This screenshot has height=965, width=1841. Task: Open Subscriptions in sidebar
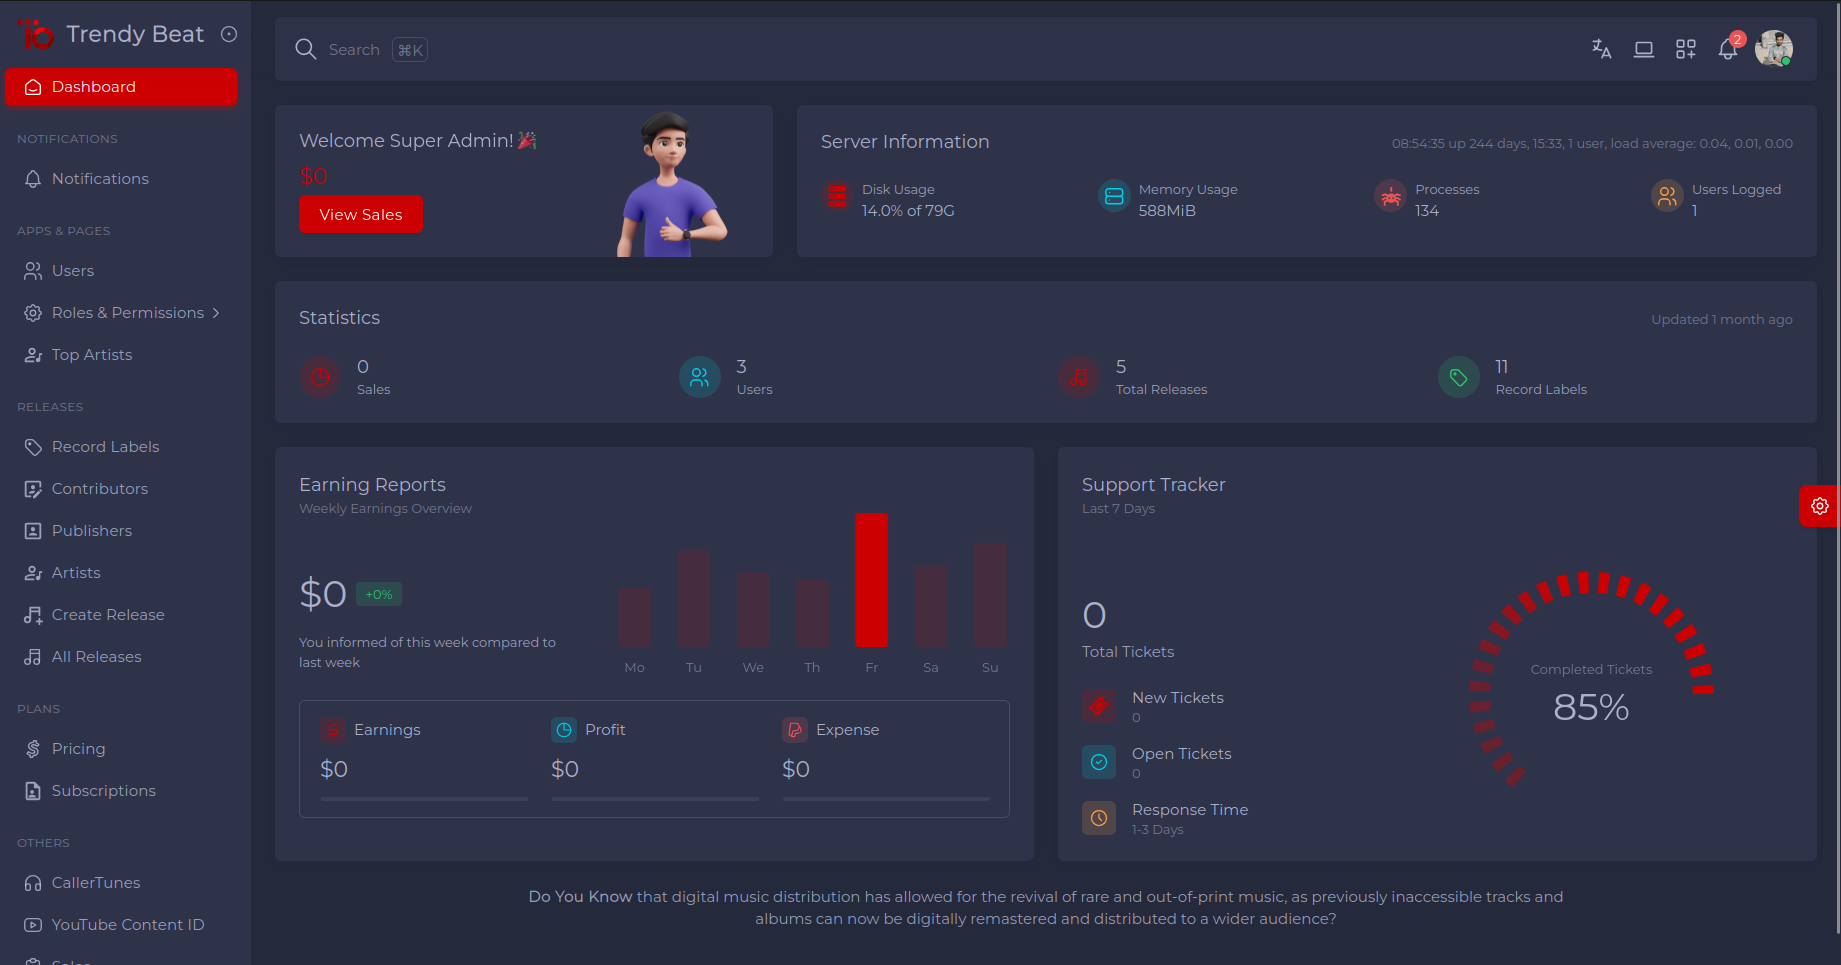(103, 791)
